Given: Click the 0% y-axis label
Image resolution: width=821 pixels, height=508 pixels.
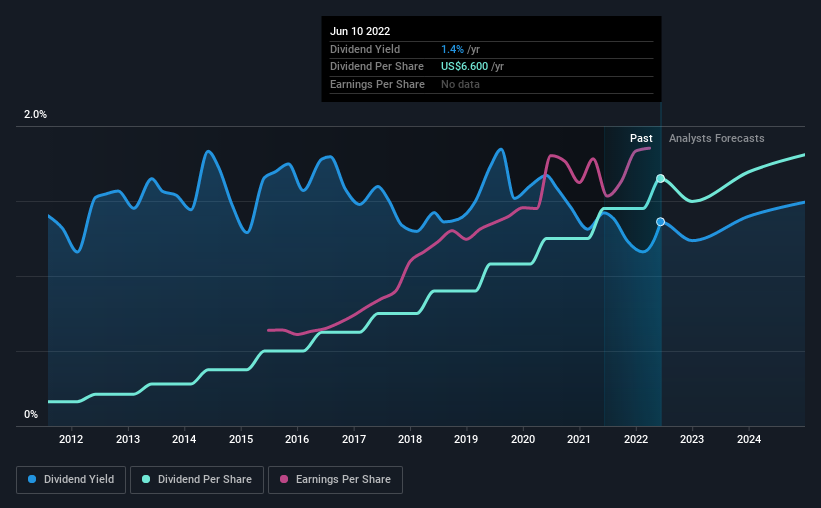Looking at the screenshot, I should [x=31, y=414].
